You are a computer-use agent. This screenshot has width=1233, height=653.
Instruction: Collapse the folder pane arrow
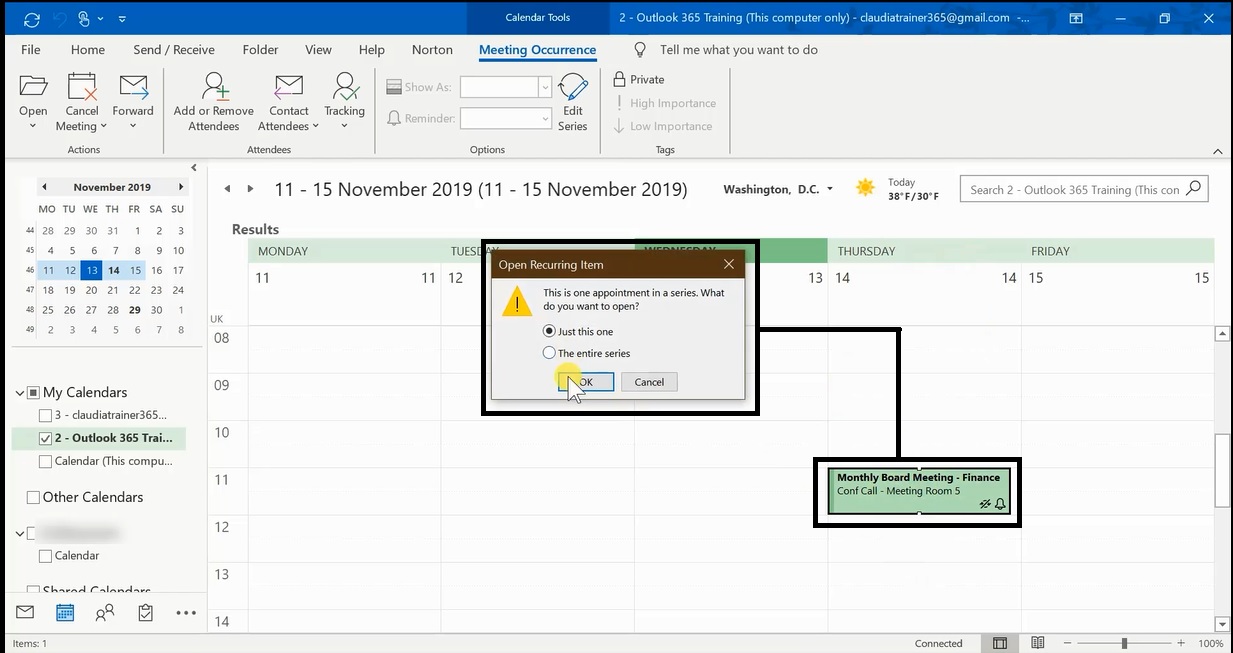coord(194,167)
